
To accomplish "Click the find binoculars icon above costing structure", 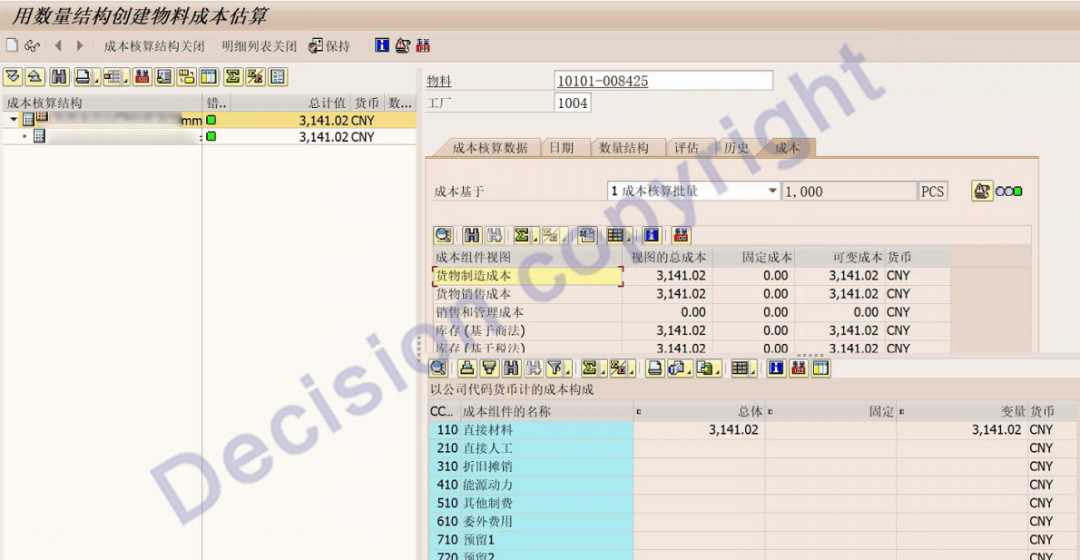I will pyautogui.click(x=60, y=77).
